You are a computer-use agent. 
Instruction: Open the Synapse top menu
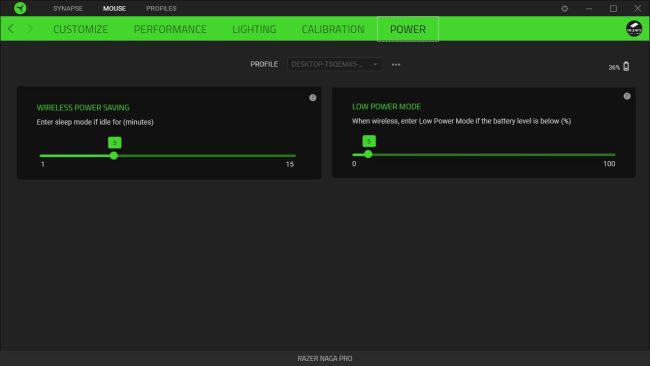click(x=68, y=8)
